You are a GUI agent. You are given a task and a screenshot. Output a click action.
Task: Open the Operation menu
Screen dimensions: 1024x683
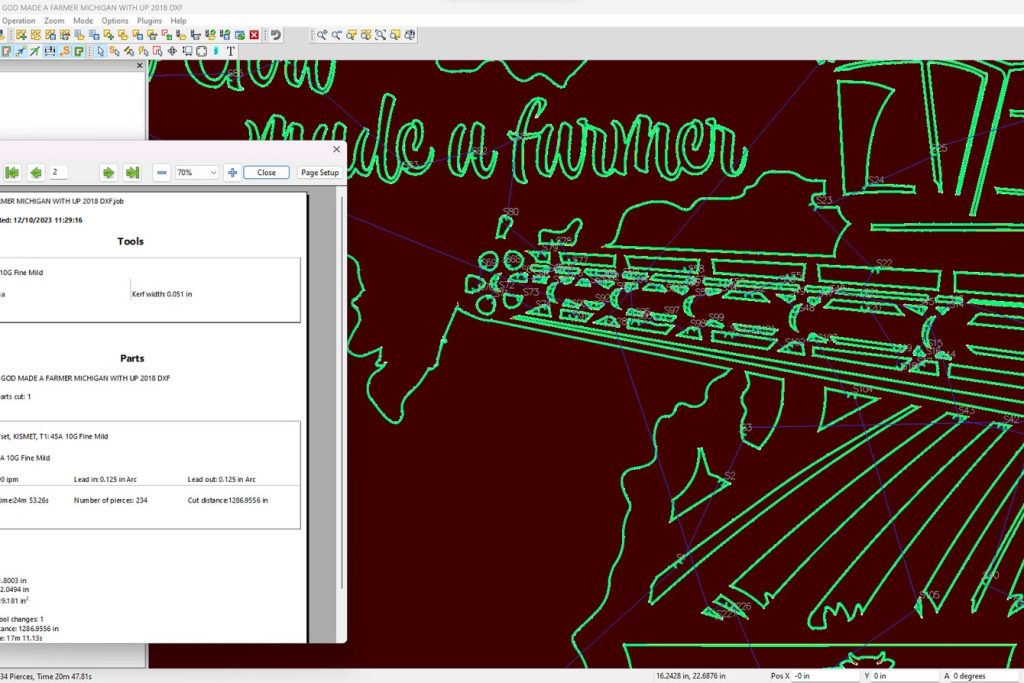click(18, 20)
